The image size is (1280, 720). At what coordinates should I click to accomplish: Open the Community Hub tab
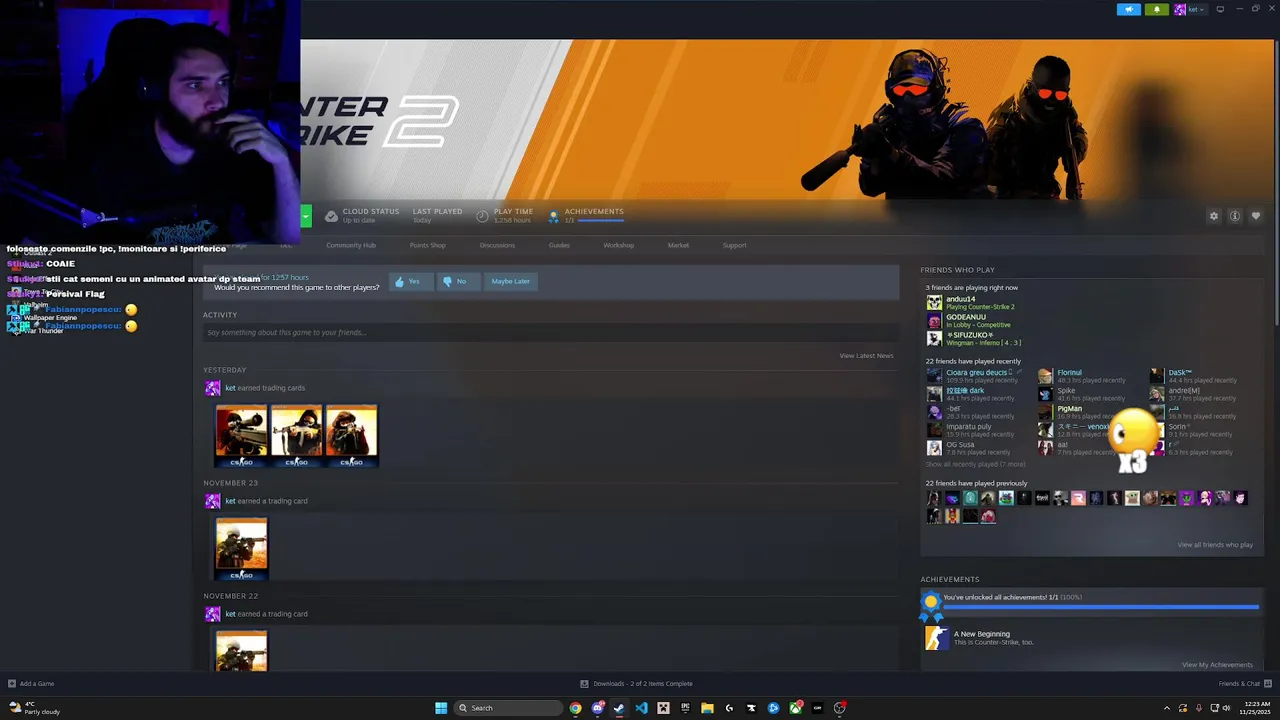pos(351,245)
